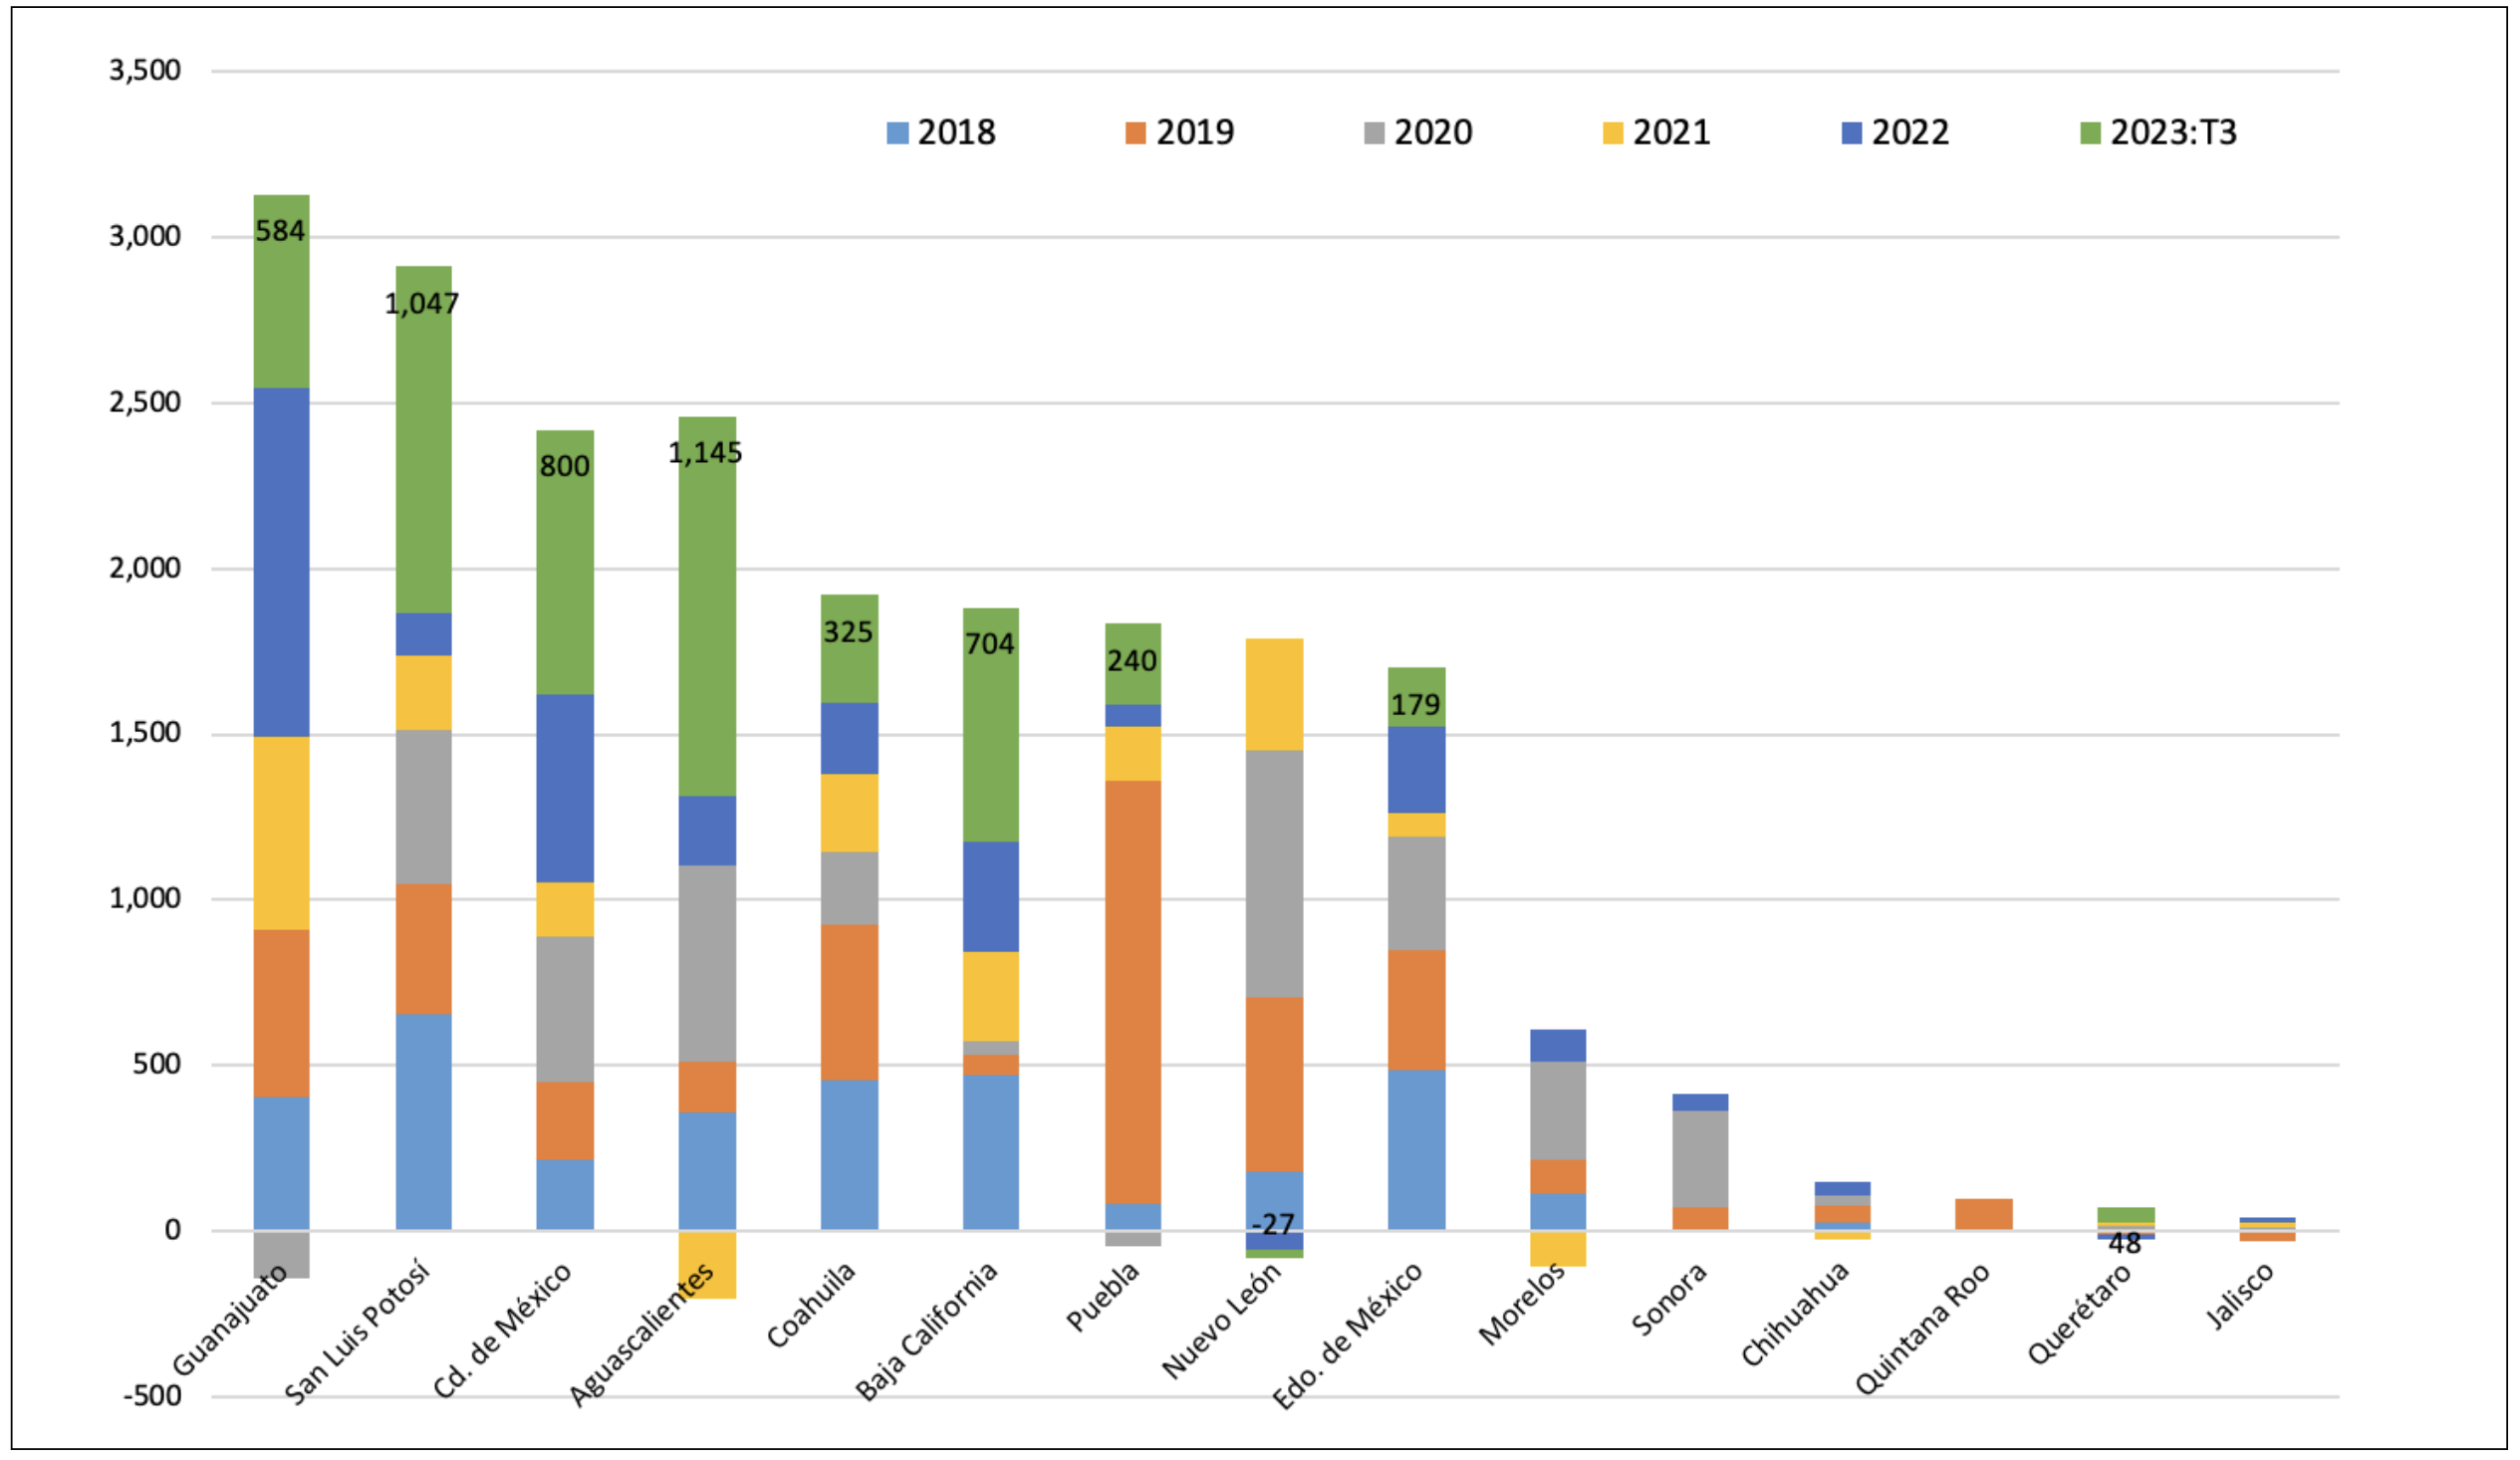The height and width of the screenshot is (1460, 2520).
Task: Click the '800' data label
Action: 564,466
